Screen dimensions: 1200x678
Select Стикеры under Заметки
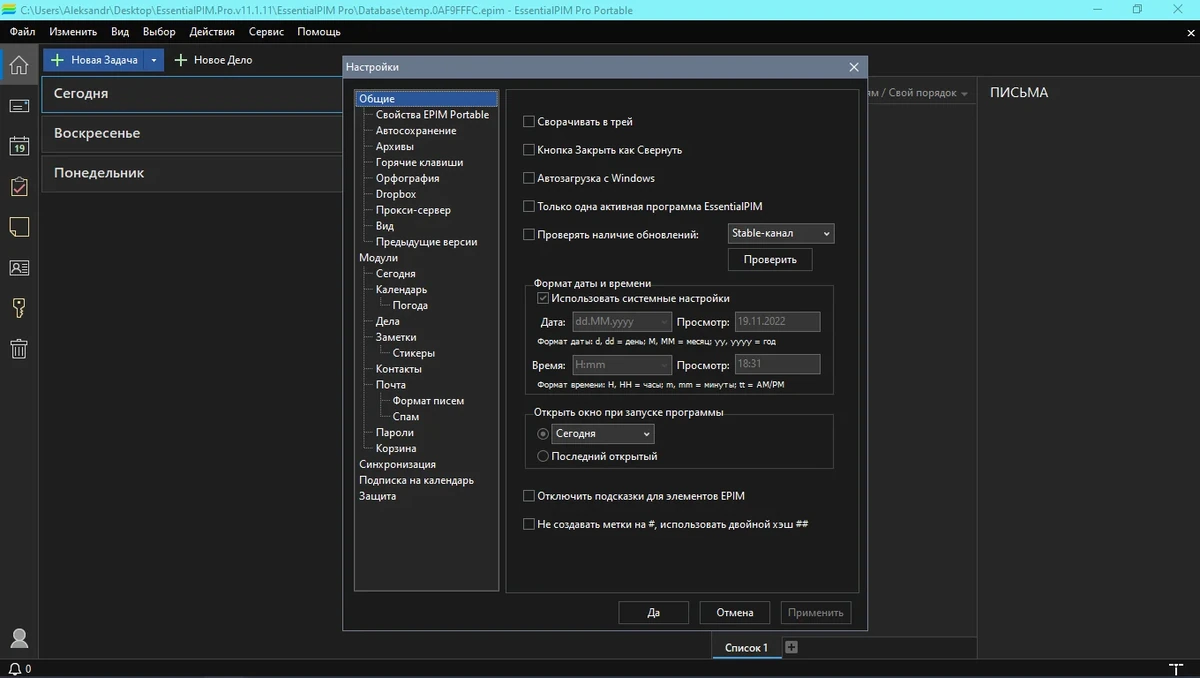click(414, 353)
